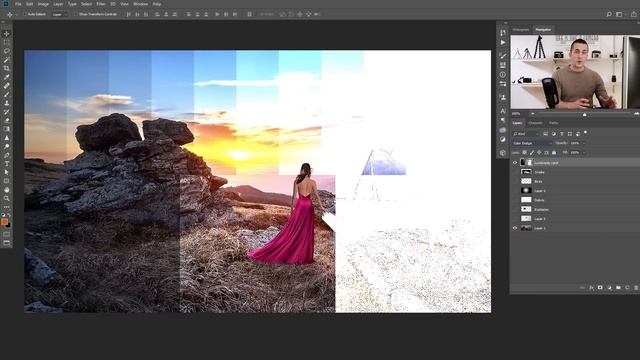Open the Help menu
Image resolution: width=640 pixels, height=360 pixels.
pos(157,4)
